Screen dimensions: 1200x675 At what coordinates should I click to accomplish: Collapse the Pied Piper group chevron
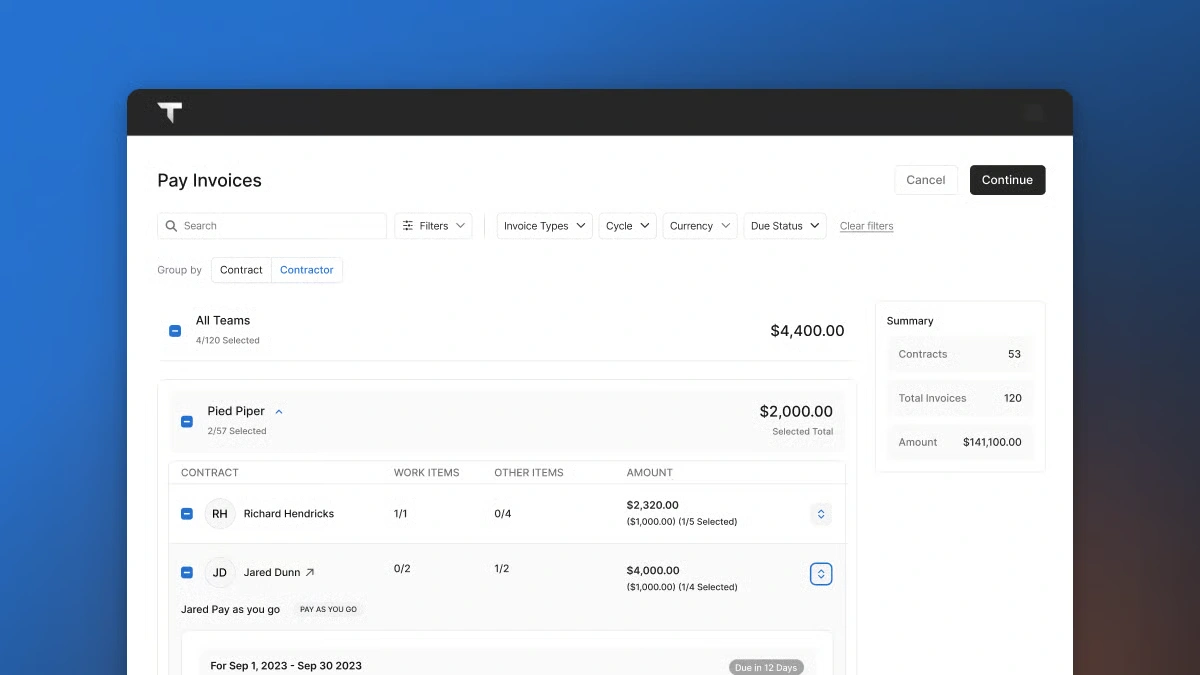click(x=279, y=412)
